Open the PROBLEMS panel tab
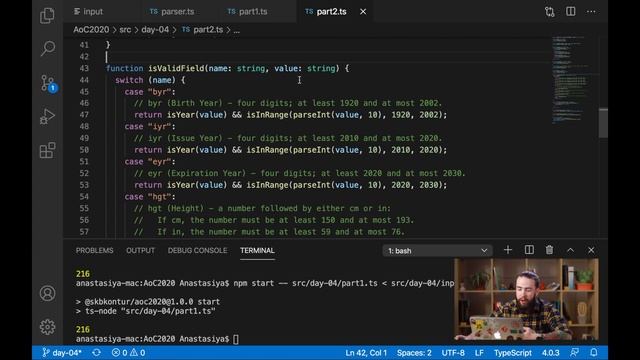Viewport: 640px width, 360px height. tap(94, 250)
